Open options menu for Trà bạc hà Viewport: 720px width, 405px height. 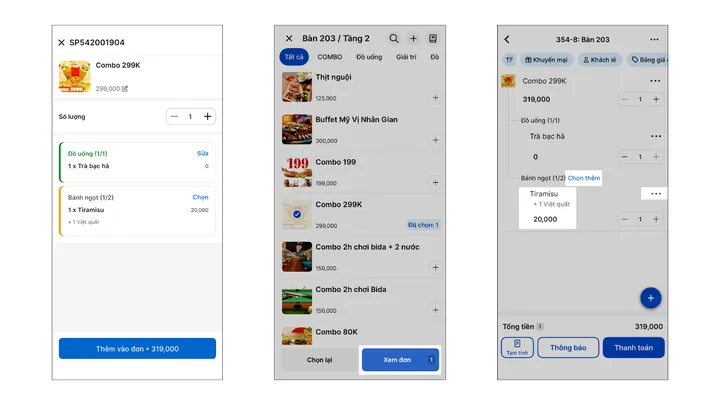[656, 136]
